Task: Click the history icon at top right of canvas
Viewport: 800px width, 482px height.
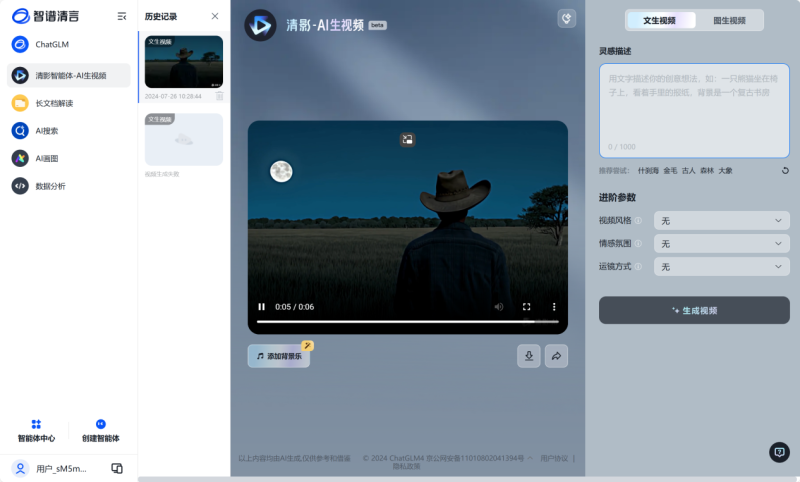Action: pos(566,19)
